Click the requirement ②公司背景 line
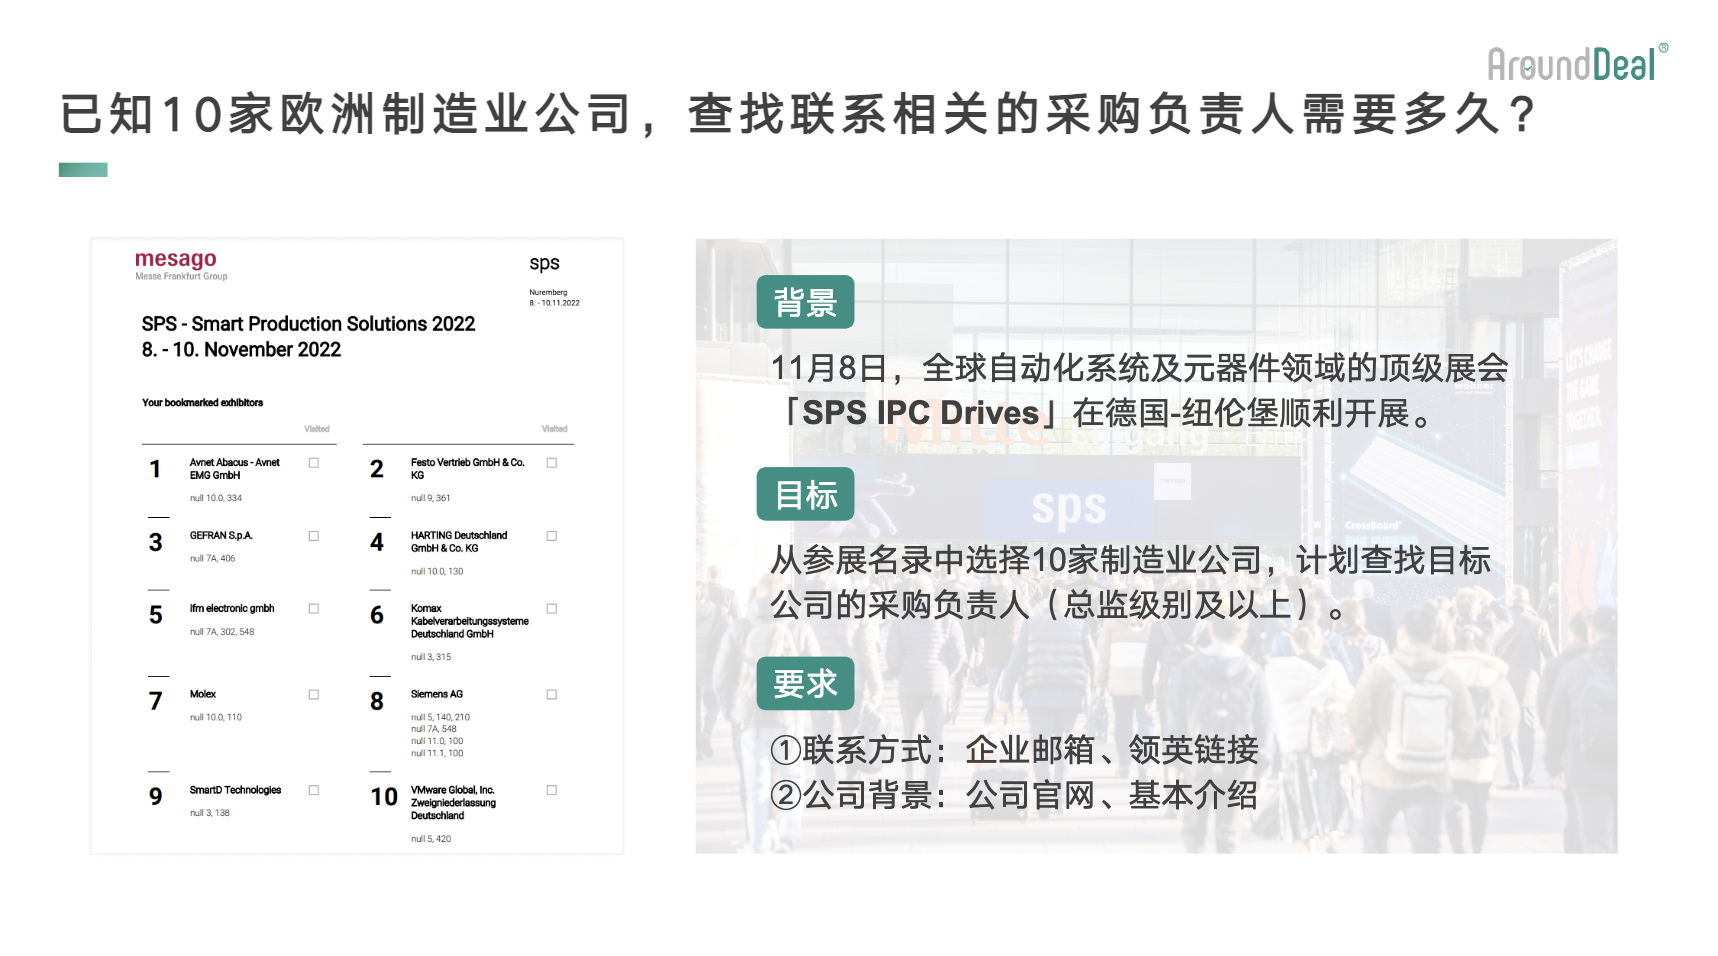The width and height of the screenshot is (1718, 956). 1014,796
